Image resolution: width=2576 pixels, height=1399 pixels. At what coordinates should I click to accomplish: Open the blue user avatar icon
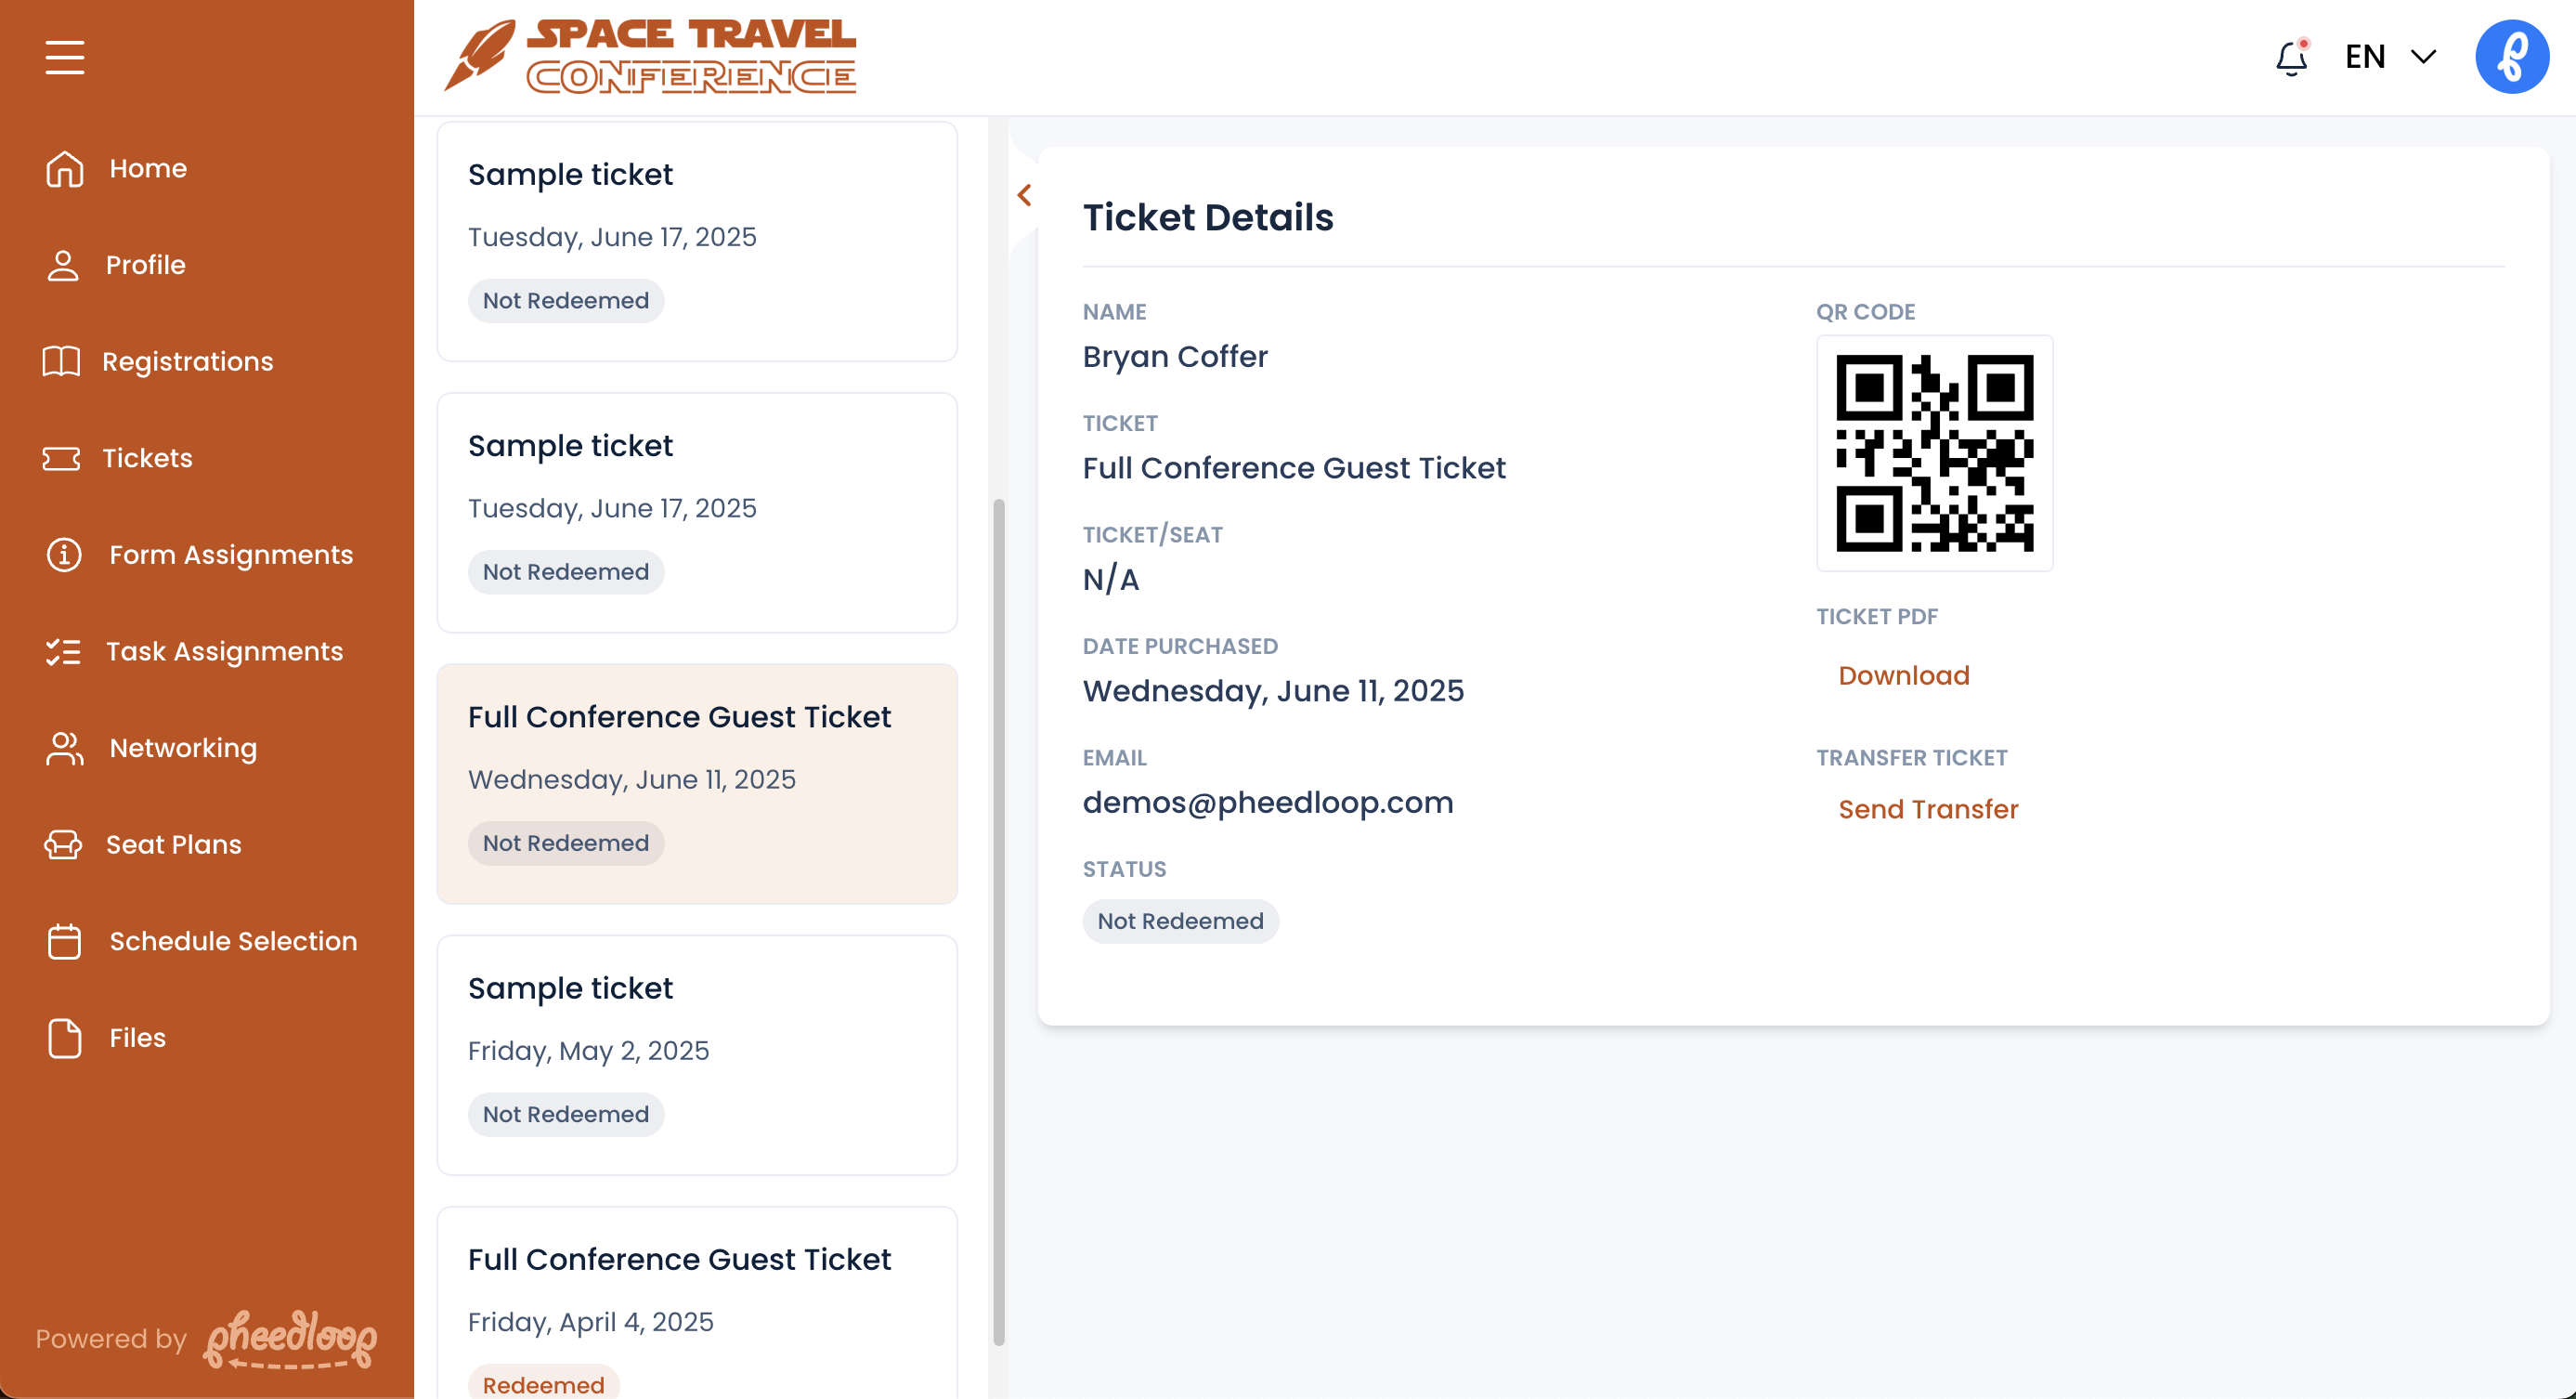click(2511, 57)
